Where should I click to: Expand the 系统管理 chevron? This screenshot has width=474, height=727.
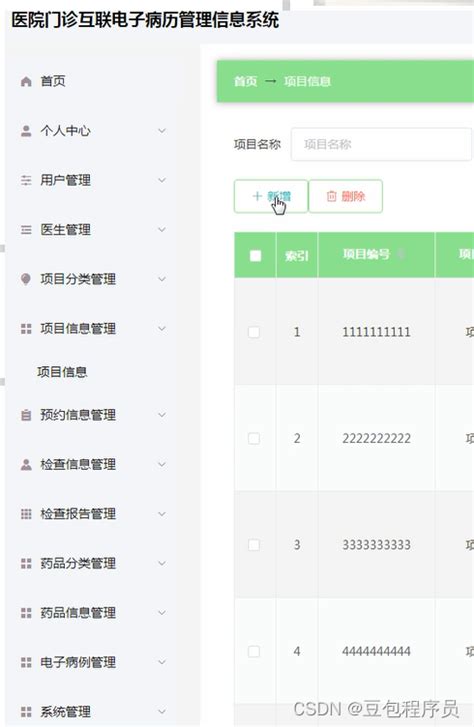point(162,712)
